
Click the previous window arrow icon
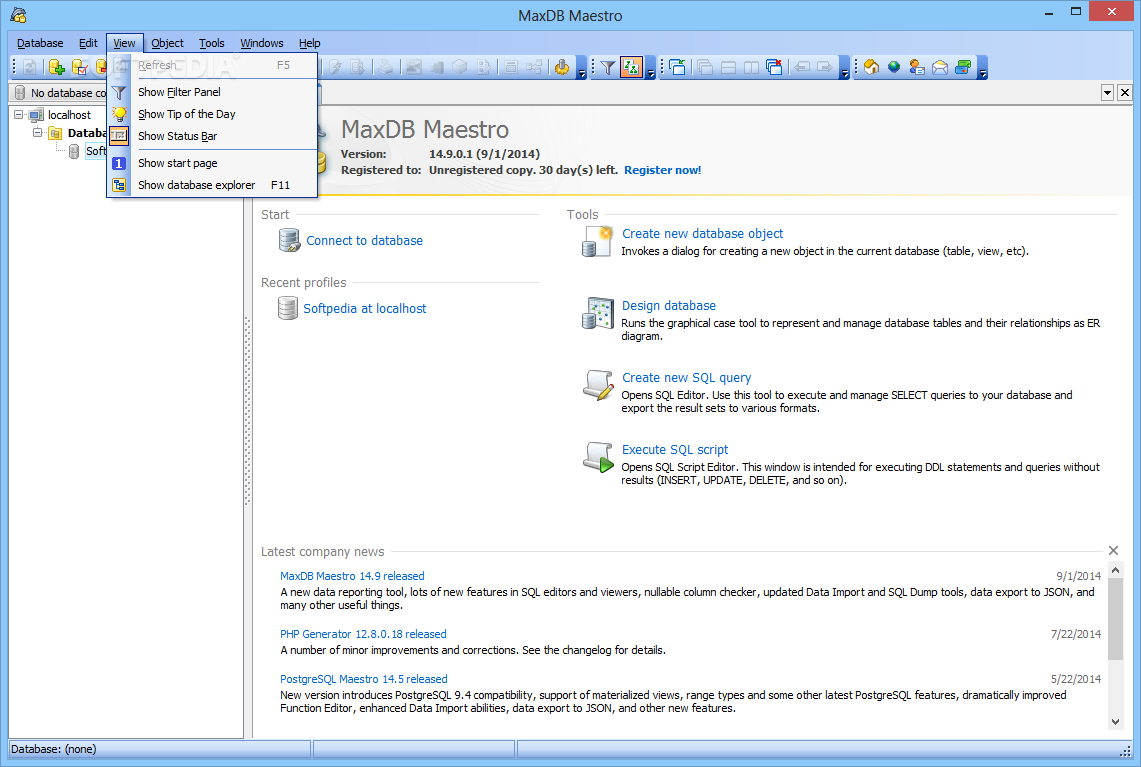click(x=802, y=68)
